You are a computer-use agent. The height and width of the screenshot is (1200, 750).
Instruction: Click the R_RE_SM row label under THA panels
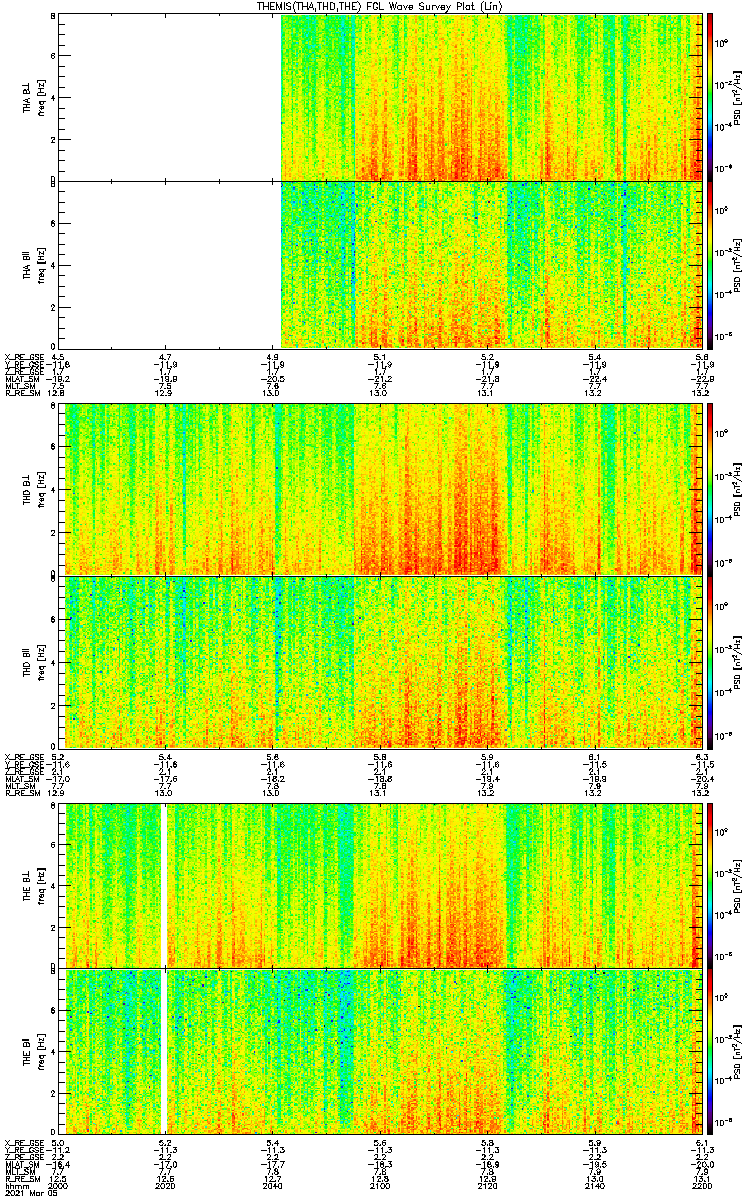click(x=21, y=393)
